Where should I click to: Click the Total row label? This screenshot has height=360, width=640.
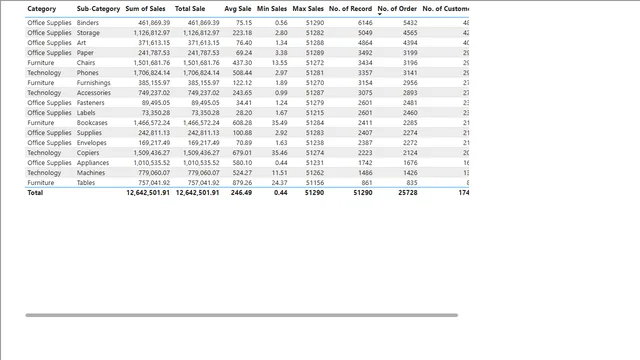point(35,193)
